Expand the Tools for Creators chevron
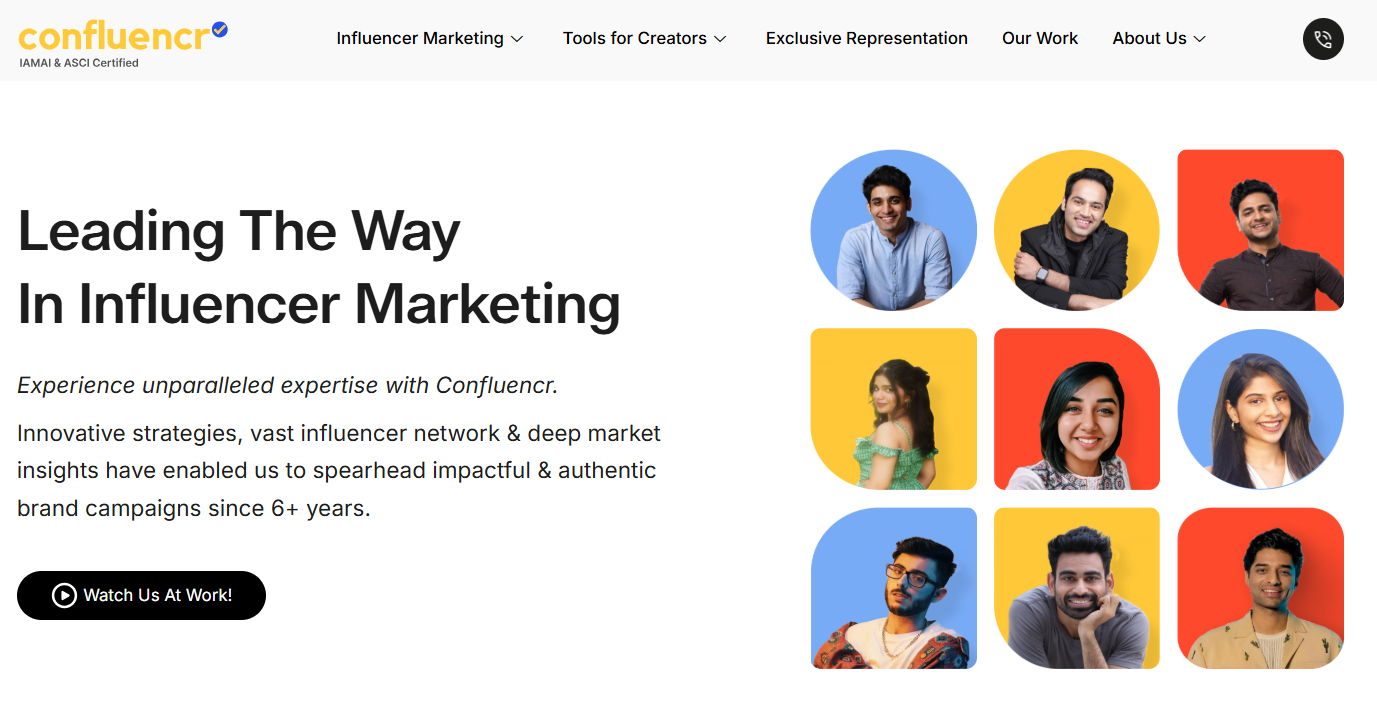 coord(720,39)
